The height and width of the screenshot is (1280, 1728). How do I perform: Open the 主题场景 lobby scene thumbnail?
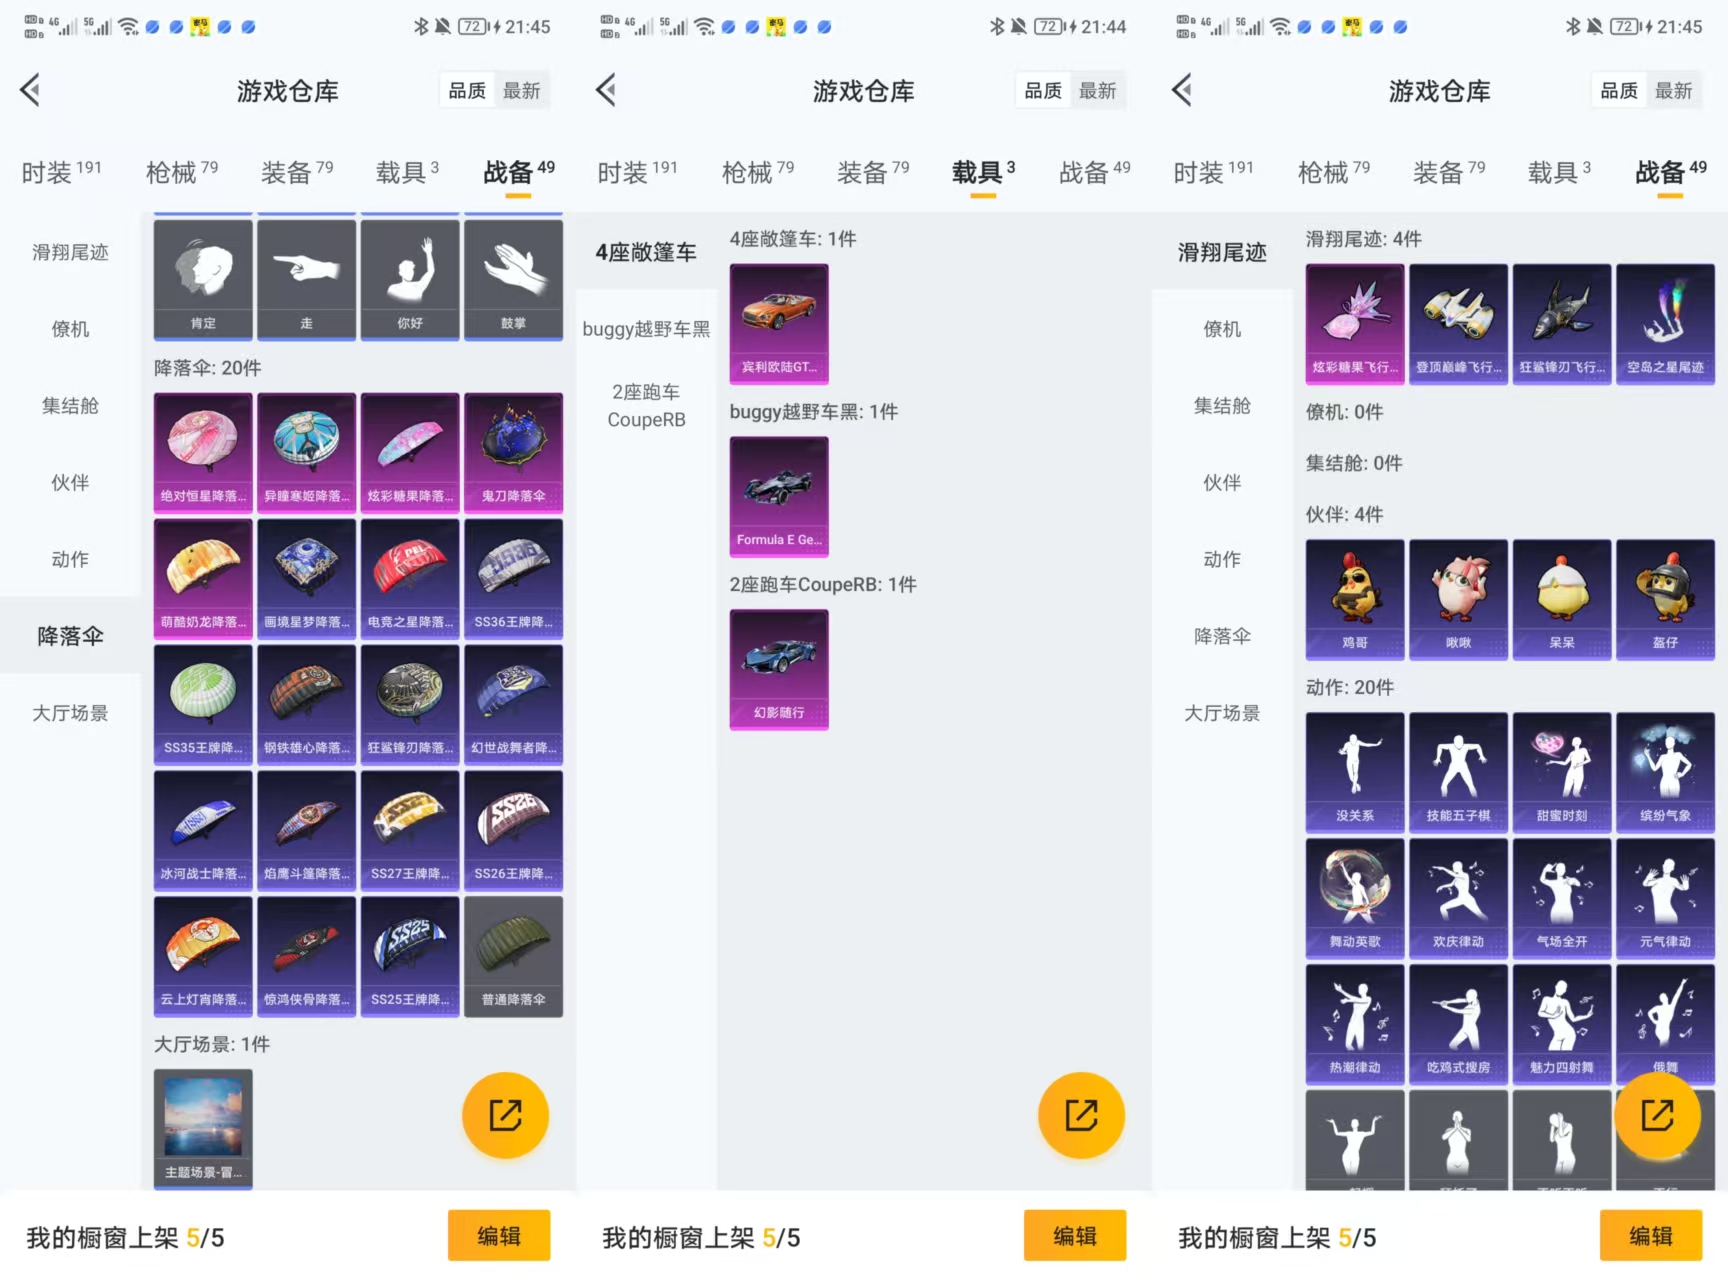click(203, 1127)
